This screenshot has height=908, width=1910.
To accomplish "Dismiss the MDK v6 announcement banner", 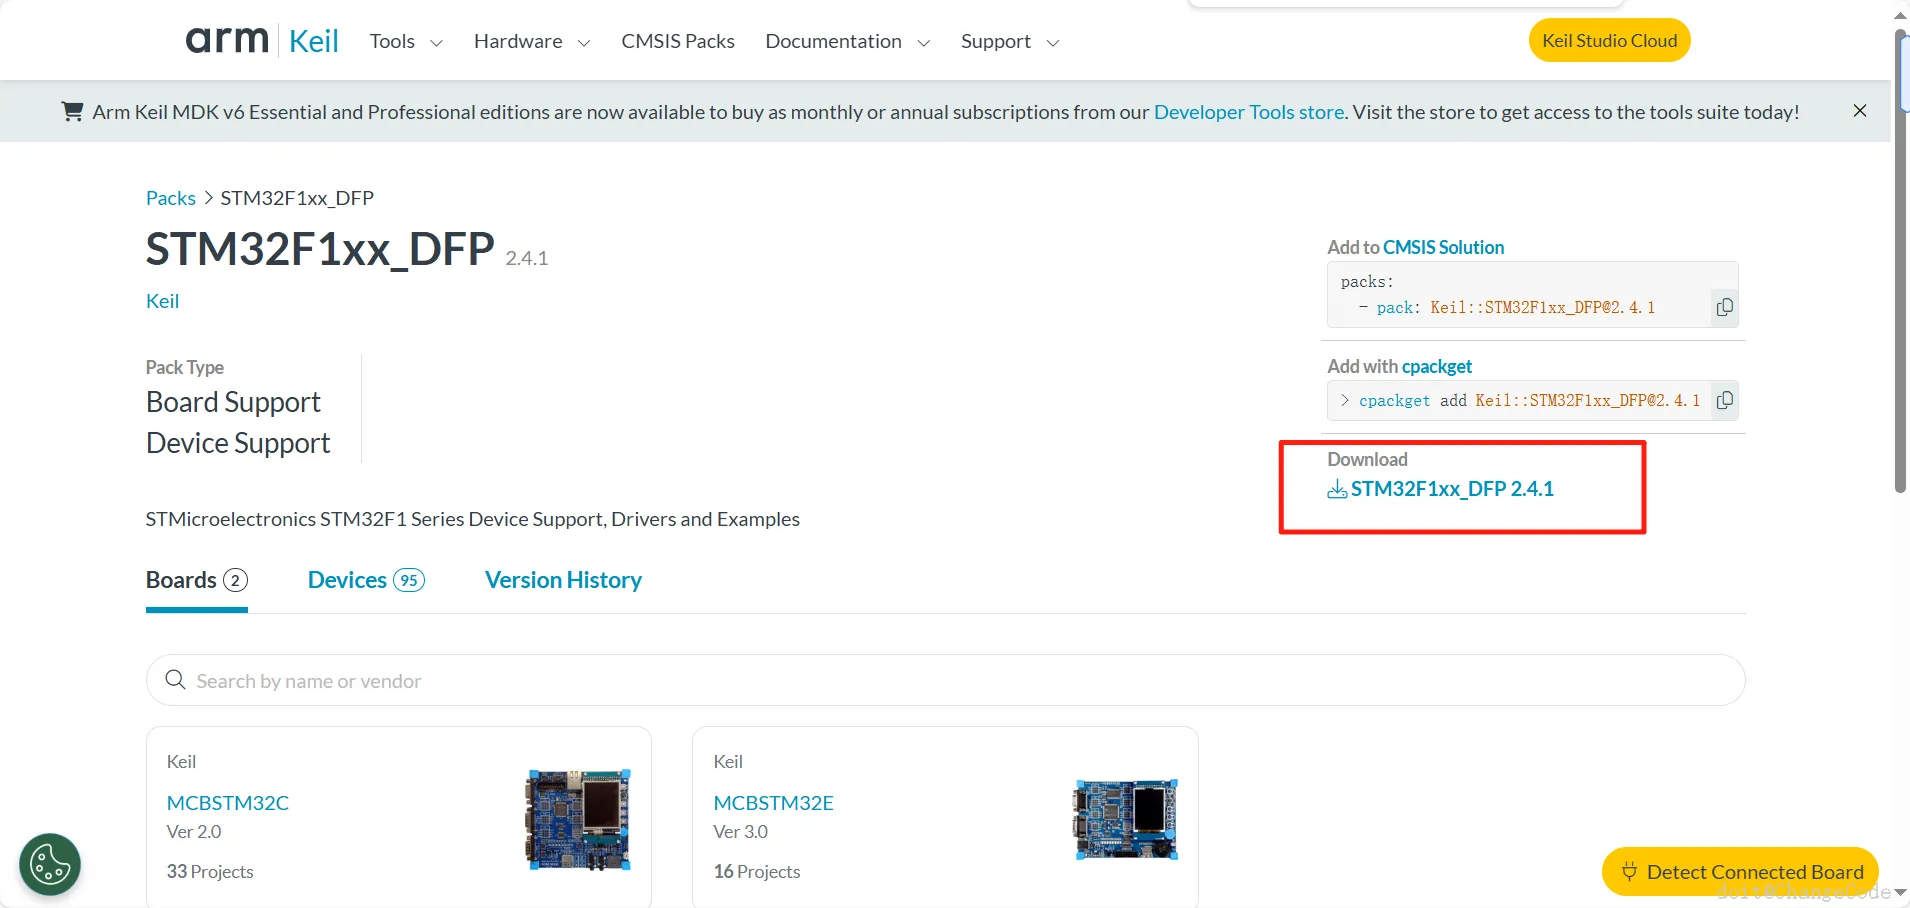I will (x=1860, y=111).
